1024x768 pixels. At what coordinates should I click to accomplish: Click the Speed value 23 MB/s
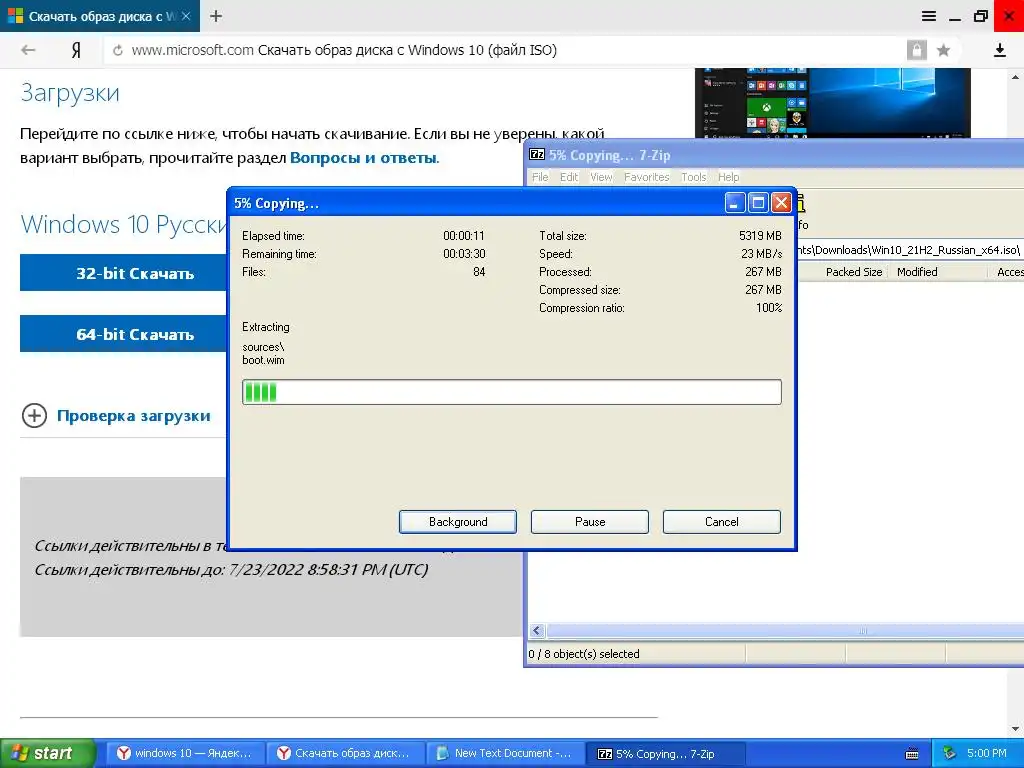761,254
